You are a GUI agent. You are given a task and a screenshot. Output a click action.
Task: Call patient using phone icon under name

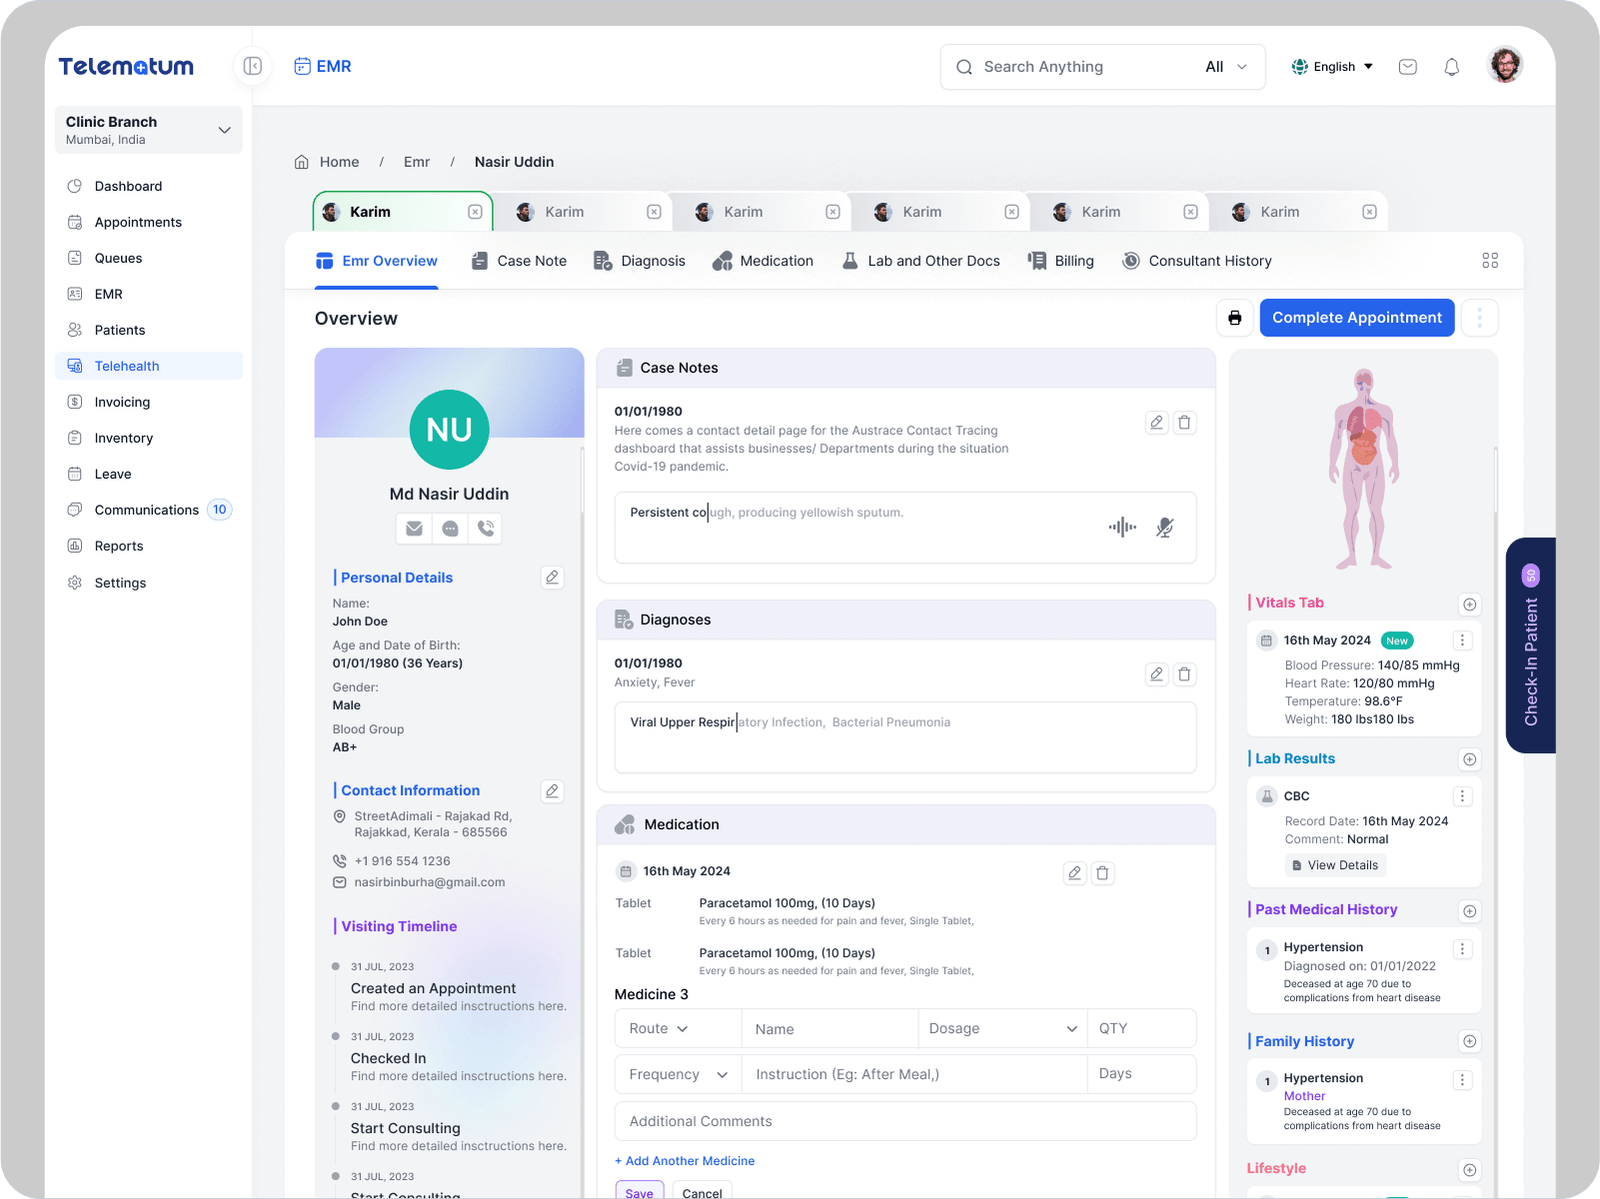pyautogui.click(x=486, y=528)
